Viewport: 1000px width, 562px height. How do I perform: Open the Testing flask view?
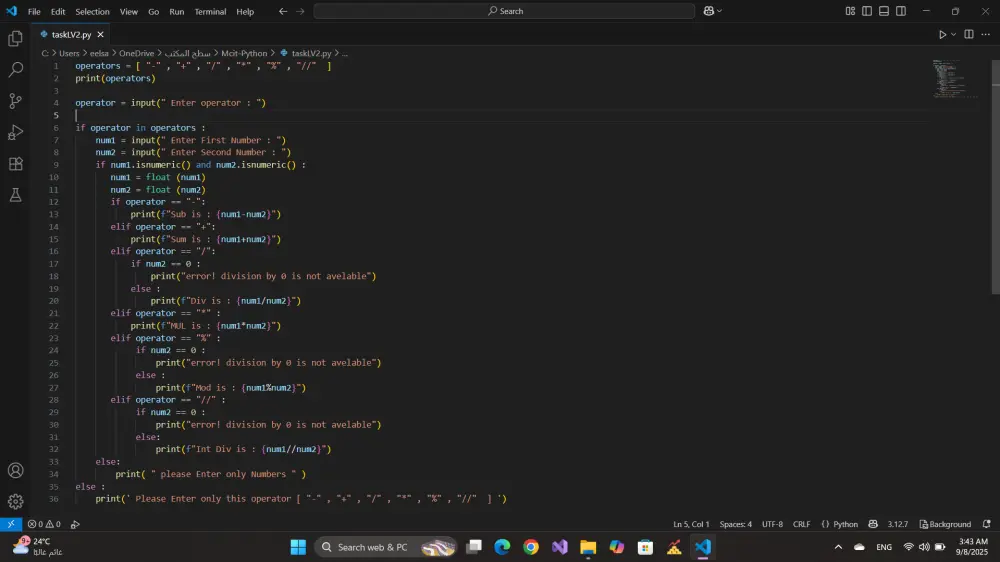(x=15, y=195)
